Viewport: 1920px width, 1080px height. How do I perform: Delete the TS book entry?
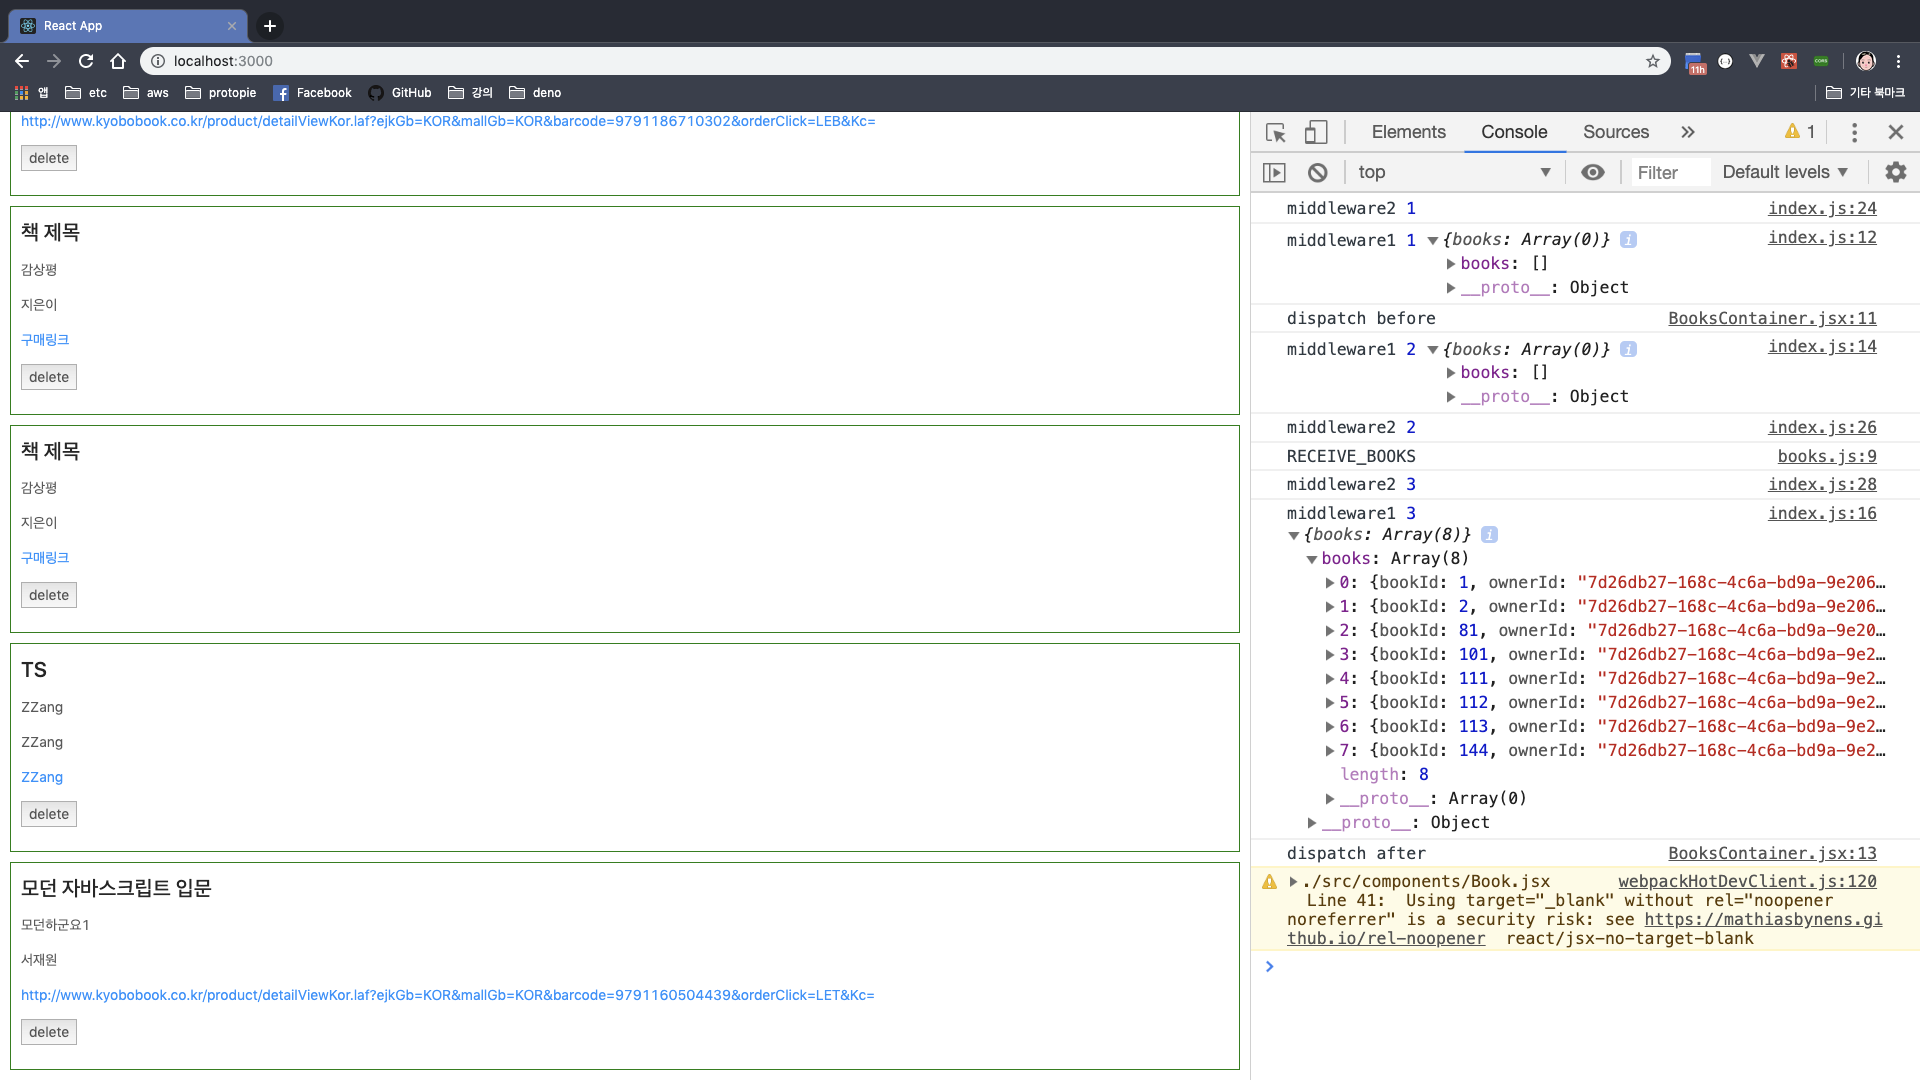pyautogui.click(x=49, y=814)
